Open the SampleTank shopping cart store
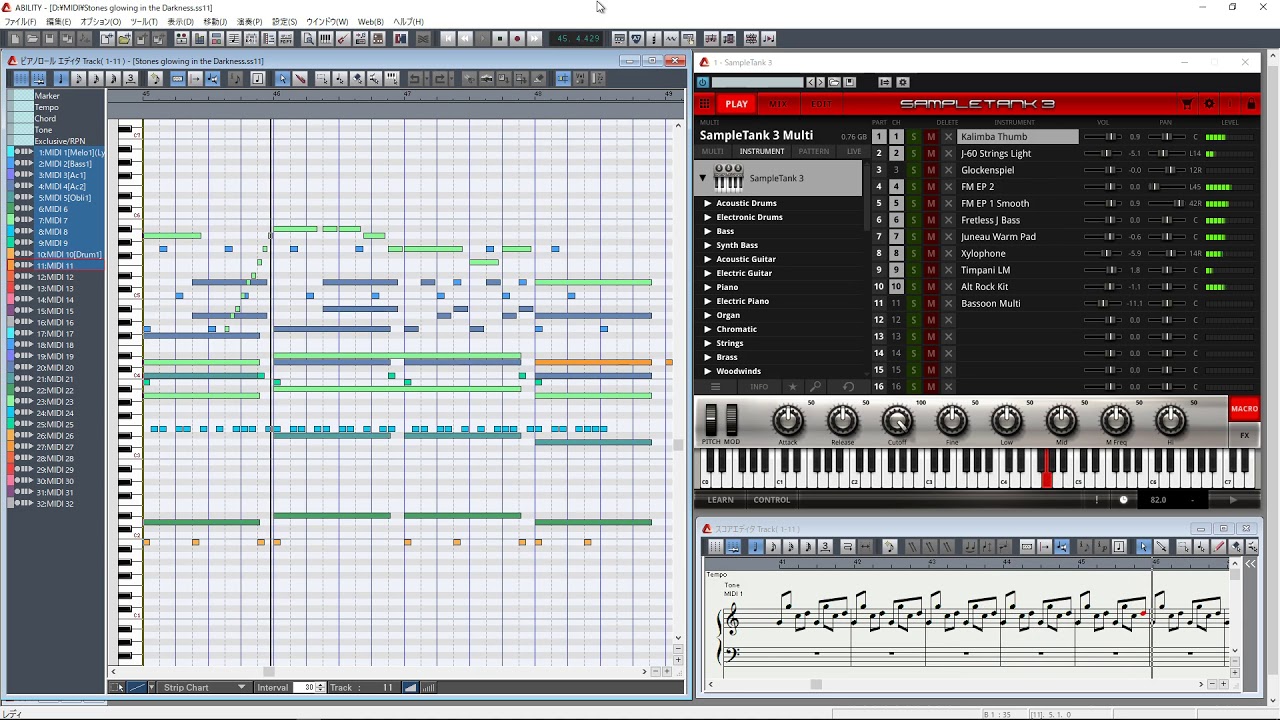The height and width of the screenshot is (720, 1280). point(1187,103)
